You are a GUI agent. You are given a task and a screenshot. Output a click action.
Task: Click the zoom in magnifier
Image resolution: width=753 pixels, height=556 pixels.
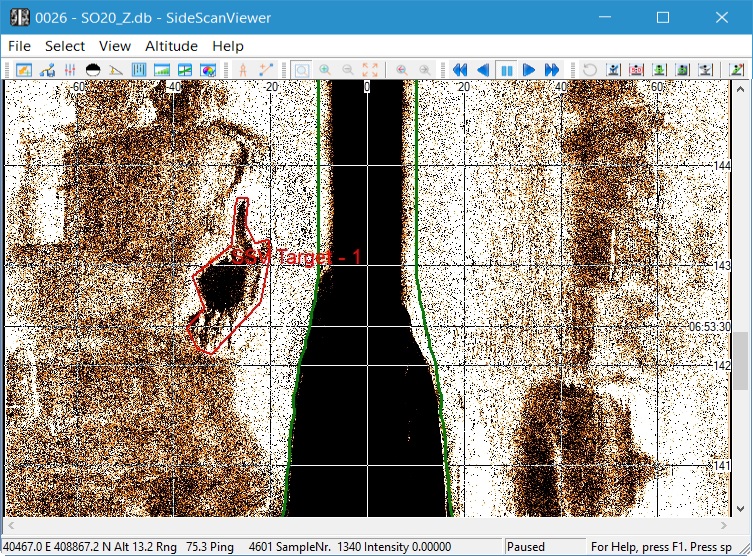(x=324, y=70)
